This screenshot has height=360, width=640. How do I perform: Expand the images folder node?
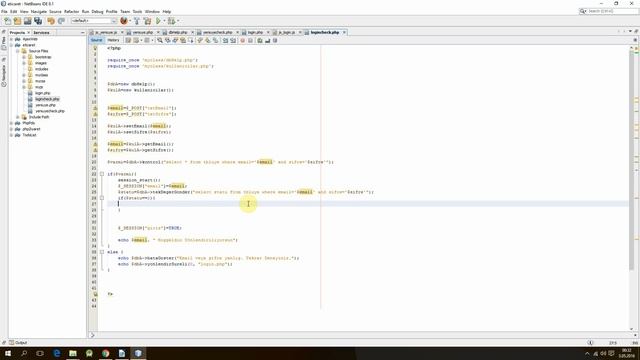(24, 63)
